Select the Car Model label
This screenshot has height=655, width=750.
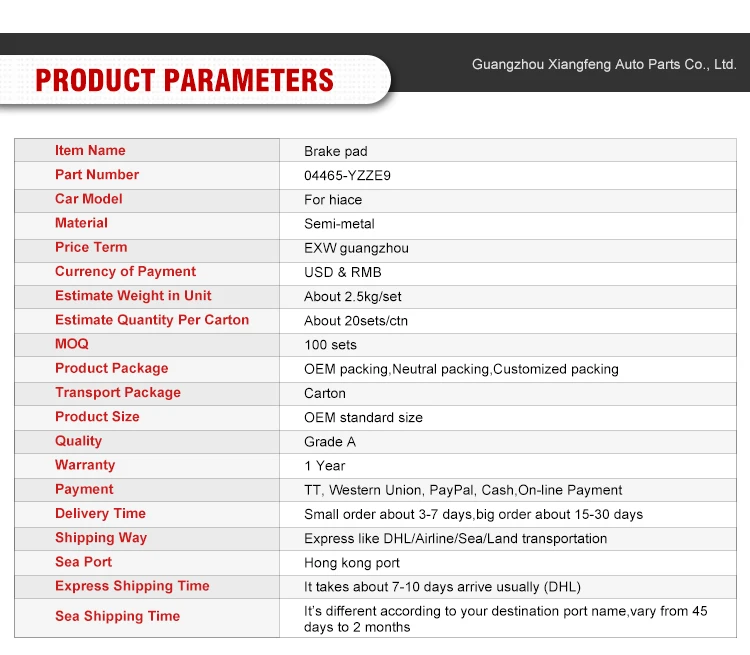89,199
